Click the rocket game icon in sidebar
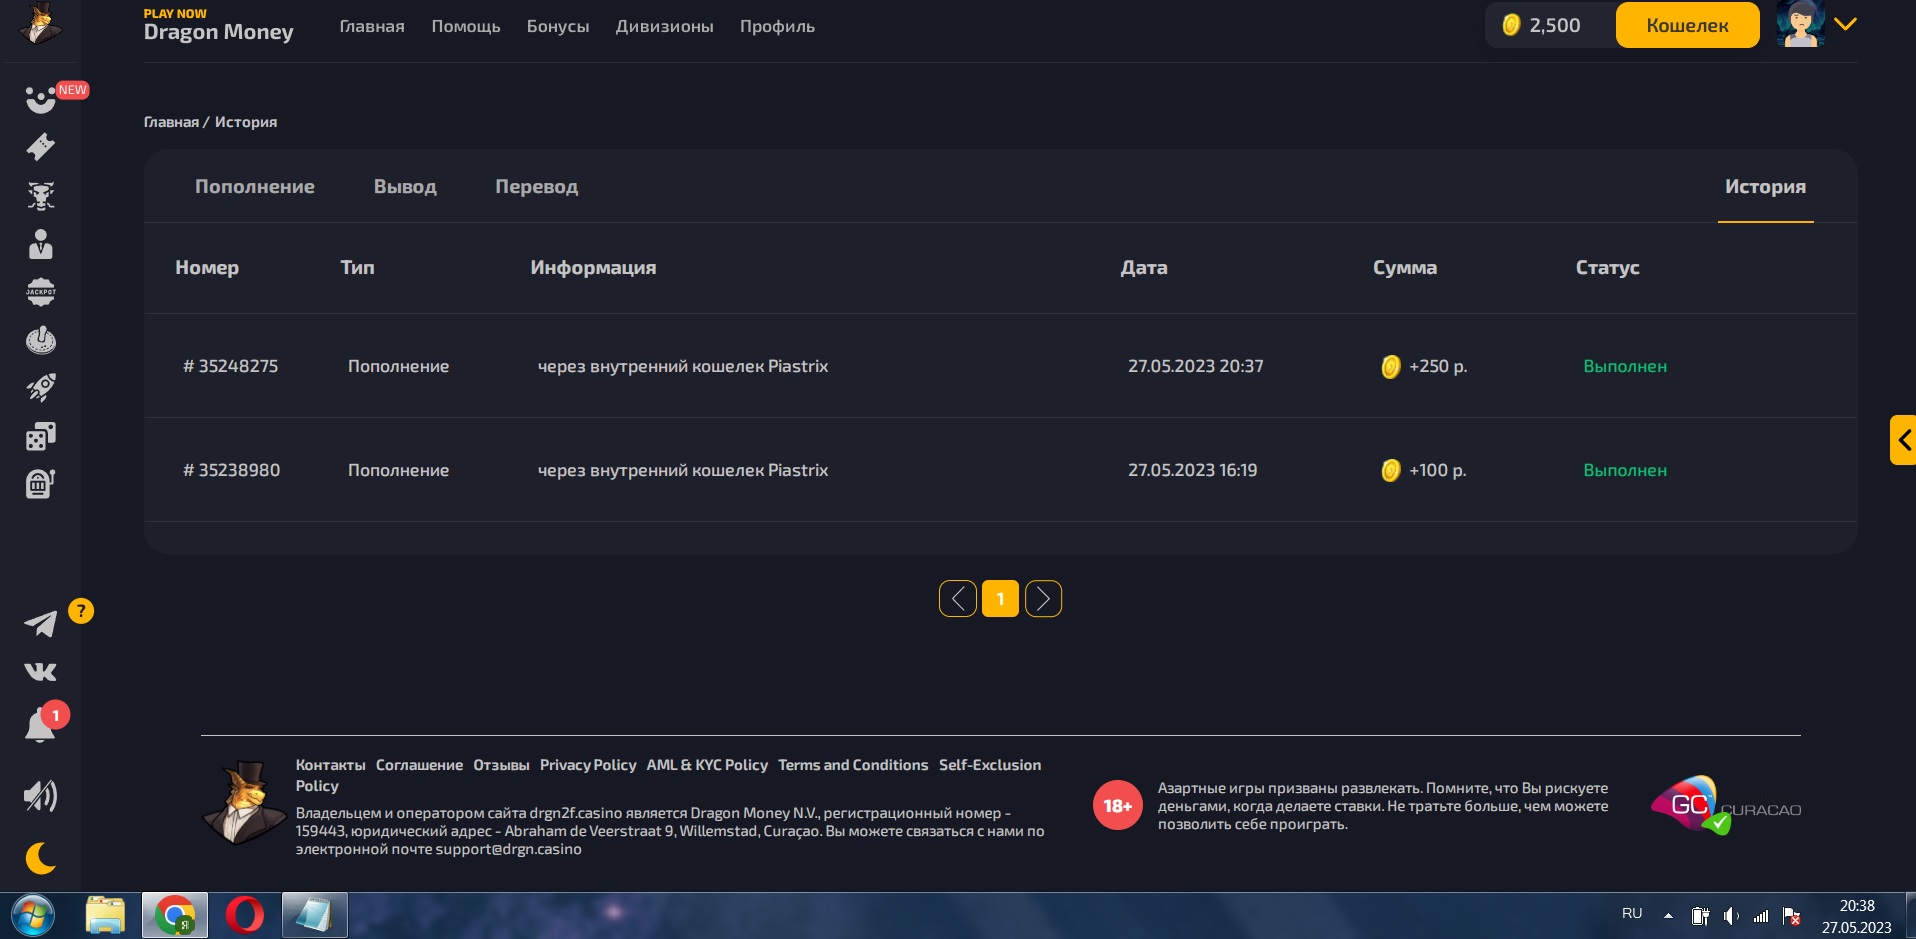The width and height of the screenshot is (1916, 939). (x=40, y=388)
